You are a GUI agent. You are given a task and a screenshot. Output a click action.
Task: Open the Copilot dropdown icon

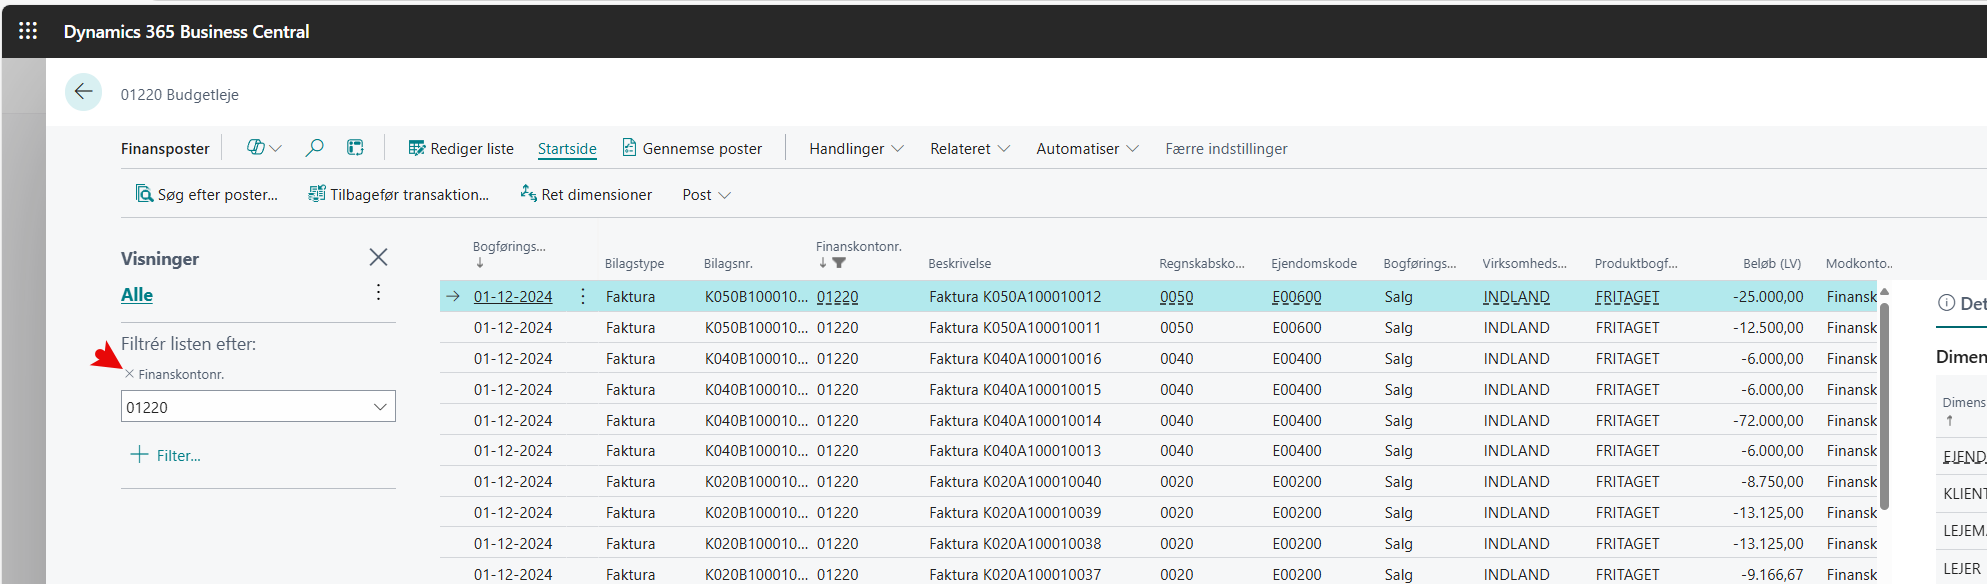pos(264,148)
